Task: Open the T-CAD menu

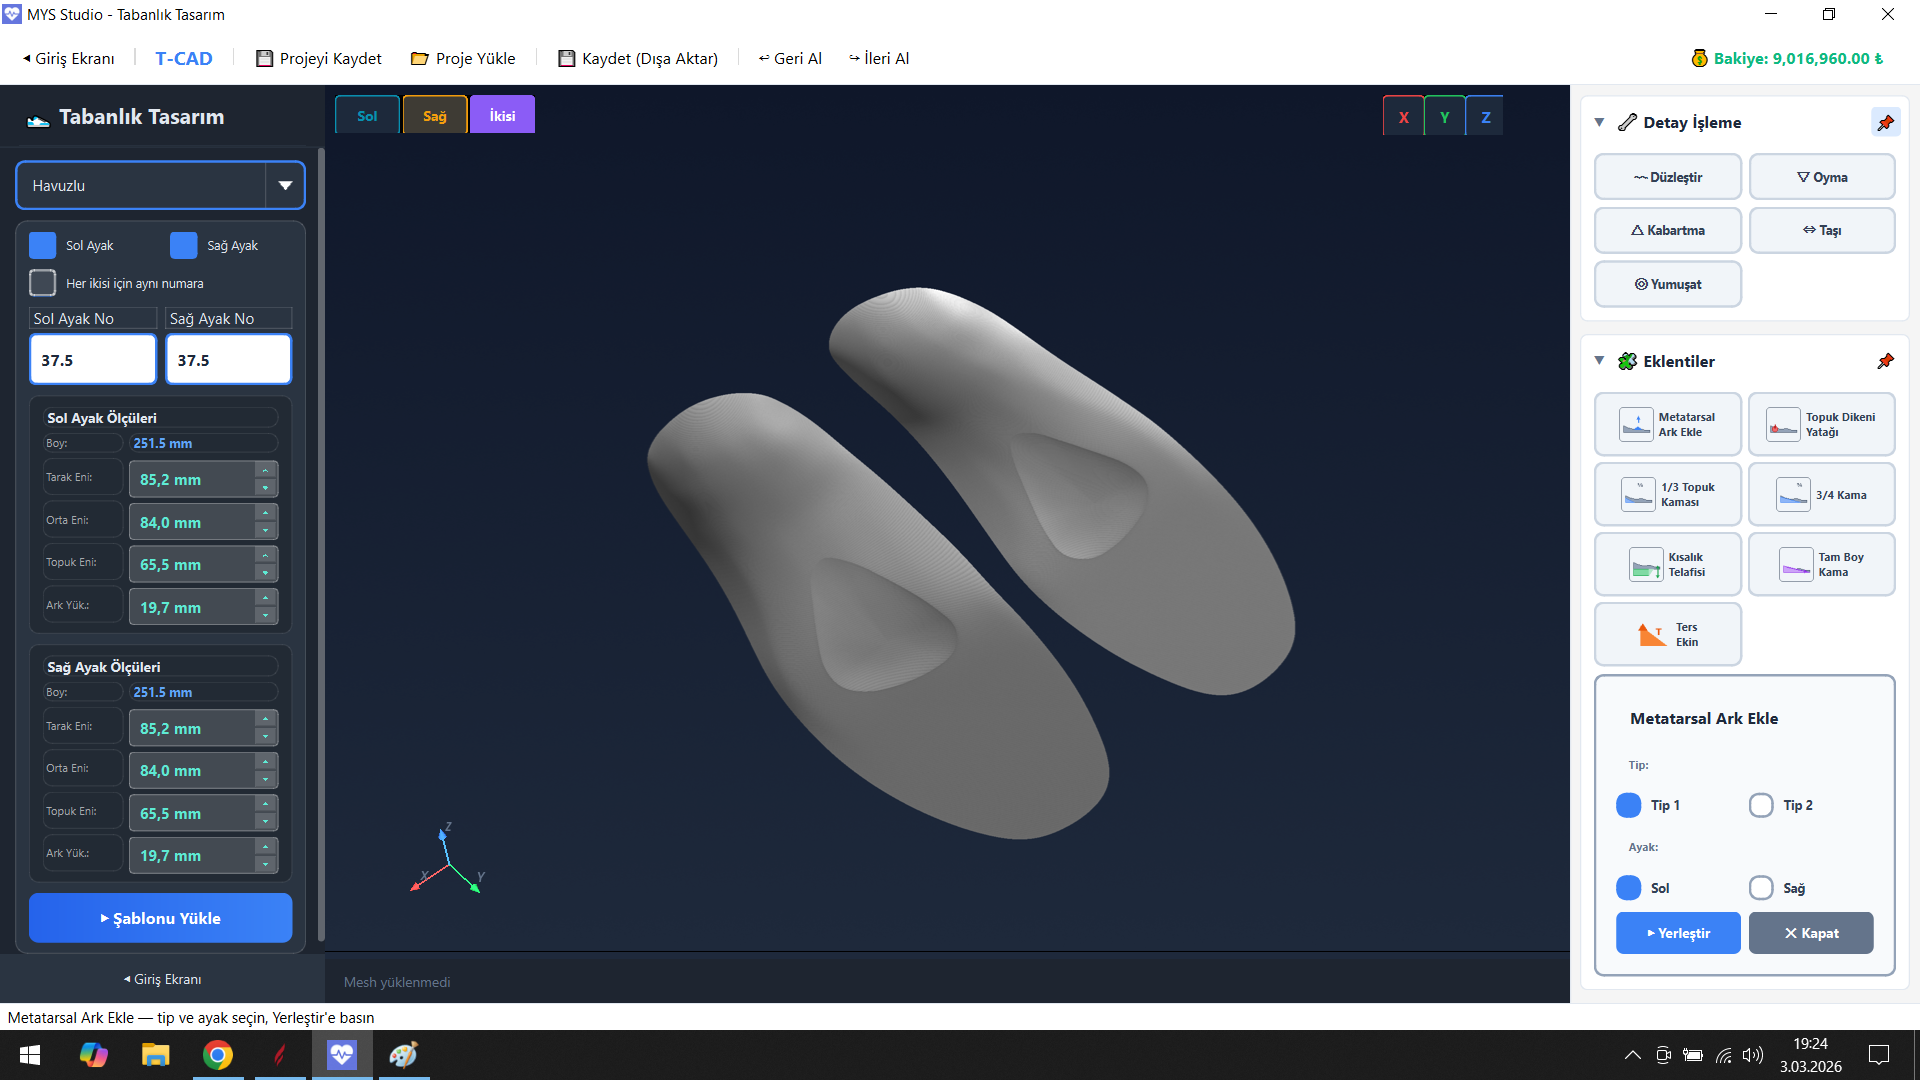Action: (184, 58)
